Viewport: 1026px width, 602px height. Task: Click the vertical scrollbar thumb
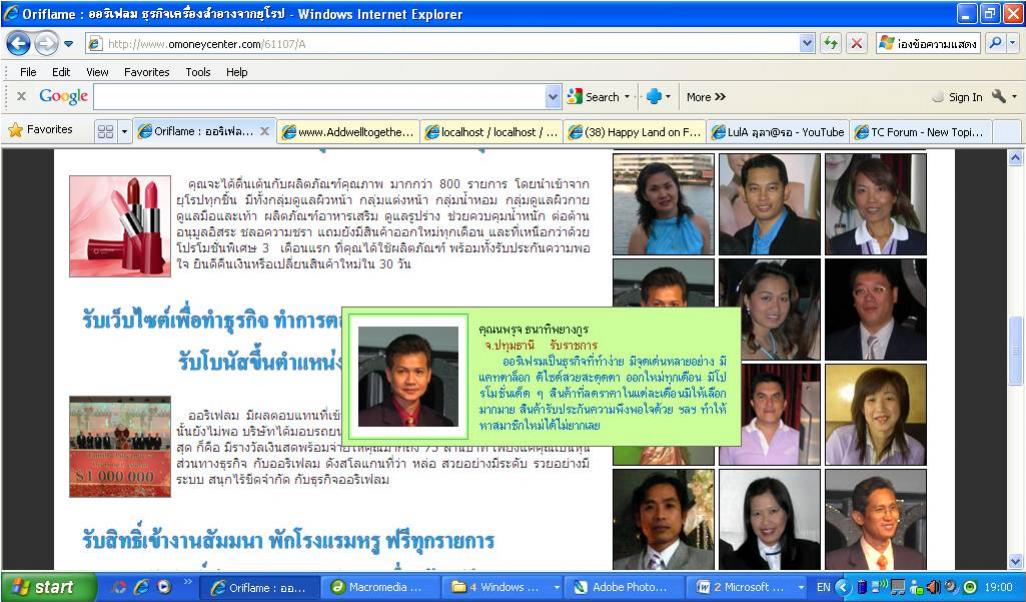[1015, 350]
